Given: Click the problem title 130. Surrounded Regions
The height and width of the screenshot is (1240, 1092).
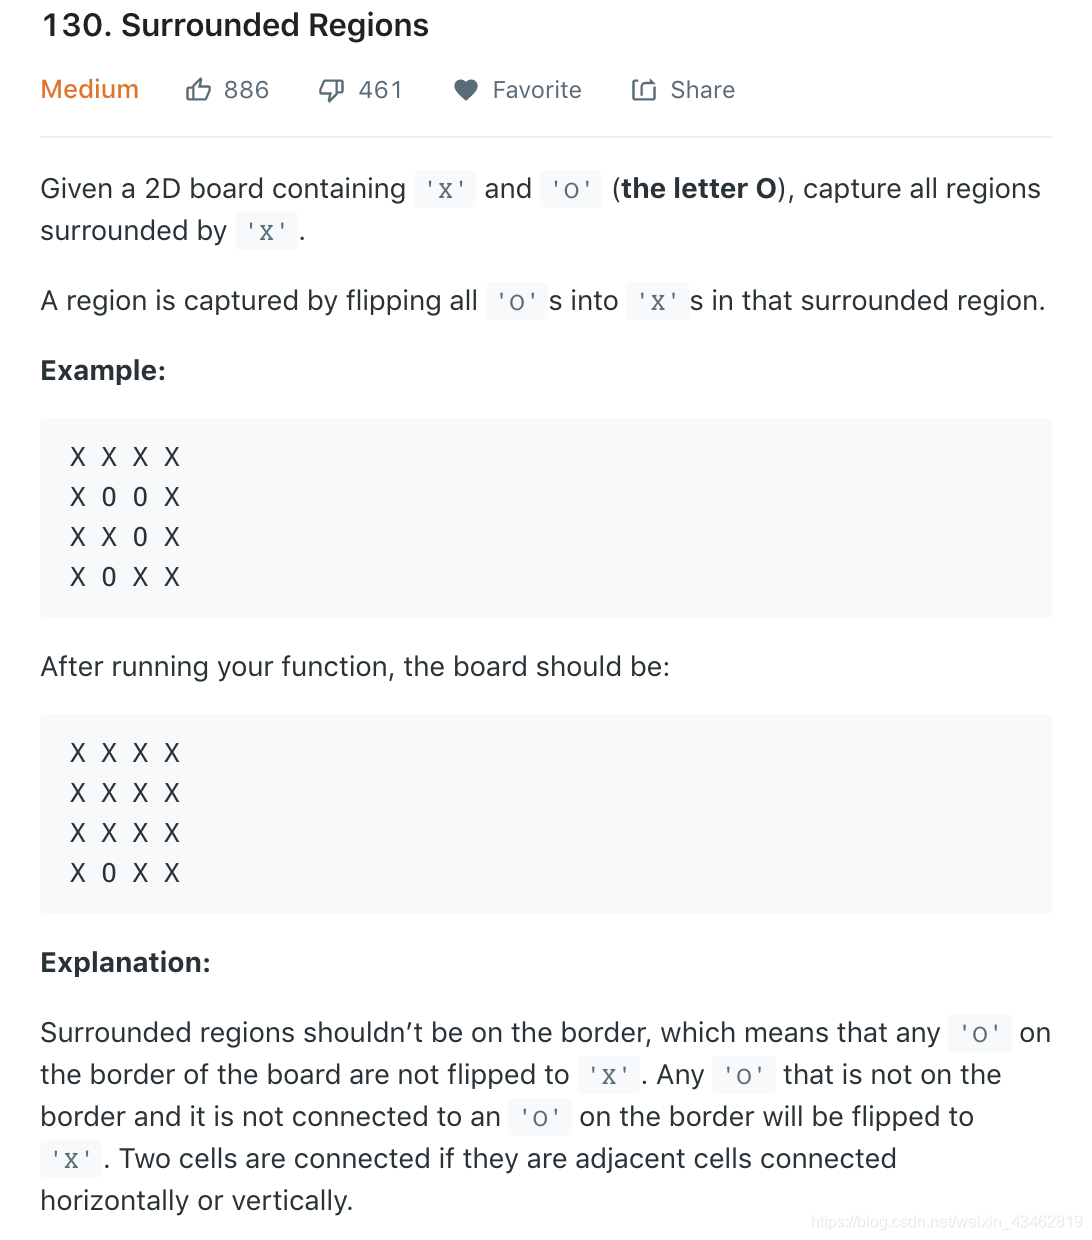Looking at the screenshot, I should click(x=234, y=25).
